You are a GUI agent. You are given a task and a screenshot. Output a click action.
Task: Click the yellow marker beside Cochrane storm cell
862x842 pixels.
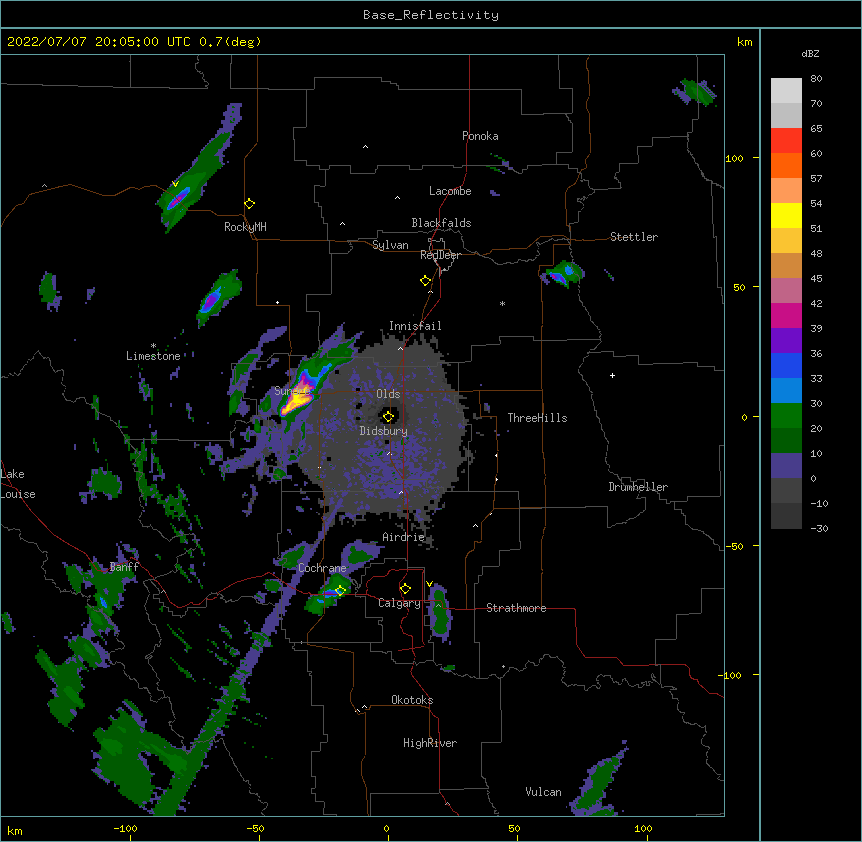(340, 591)
